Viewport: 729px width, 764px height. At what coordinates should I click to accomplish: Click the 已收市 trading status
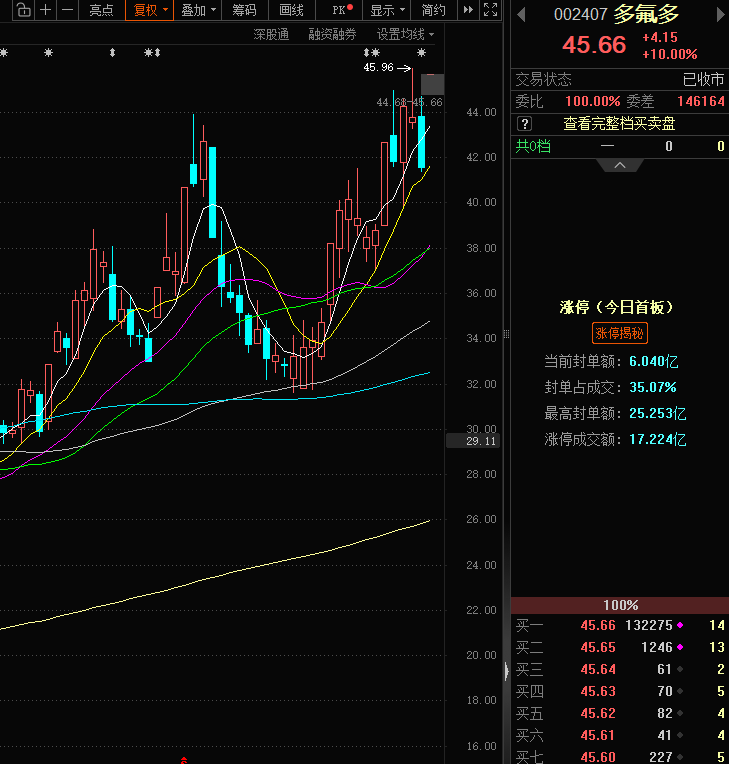coord(704,79)
